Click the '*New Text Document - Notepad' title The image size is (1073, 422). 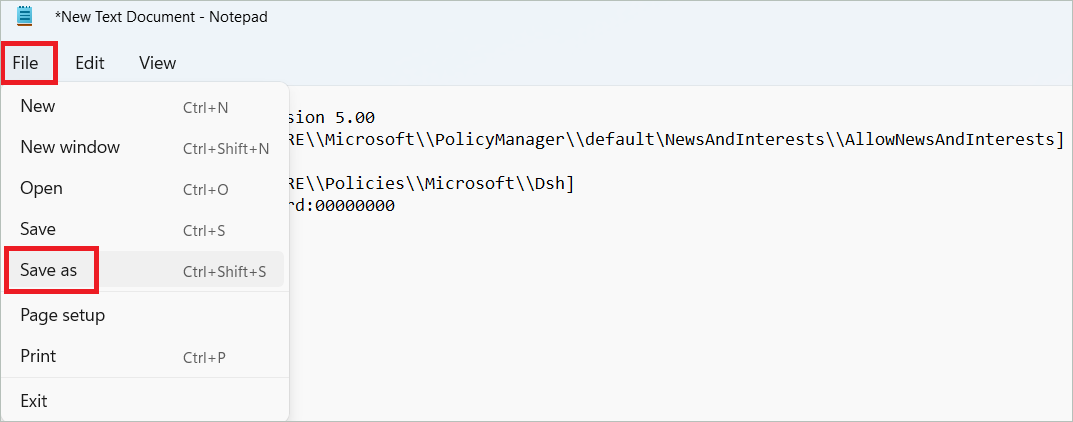pos(161,17)
